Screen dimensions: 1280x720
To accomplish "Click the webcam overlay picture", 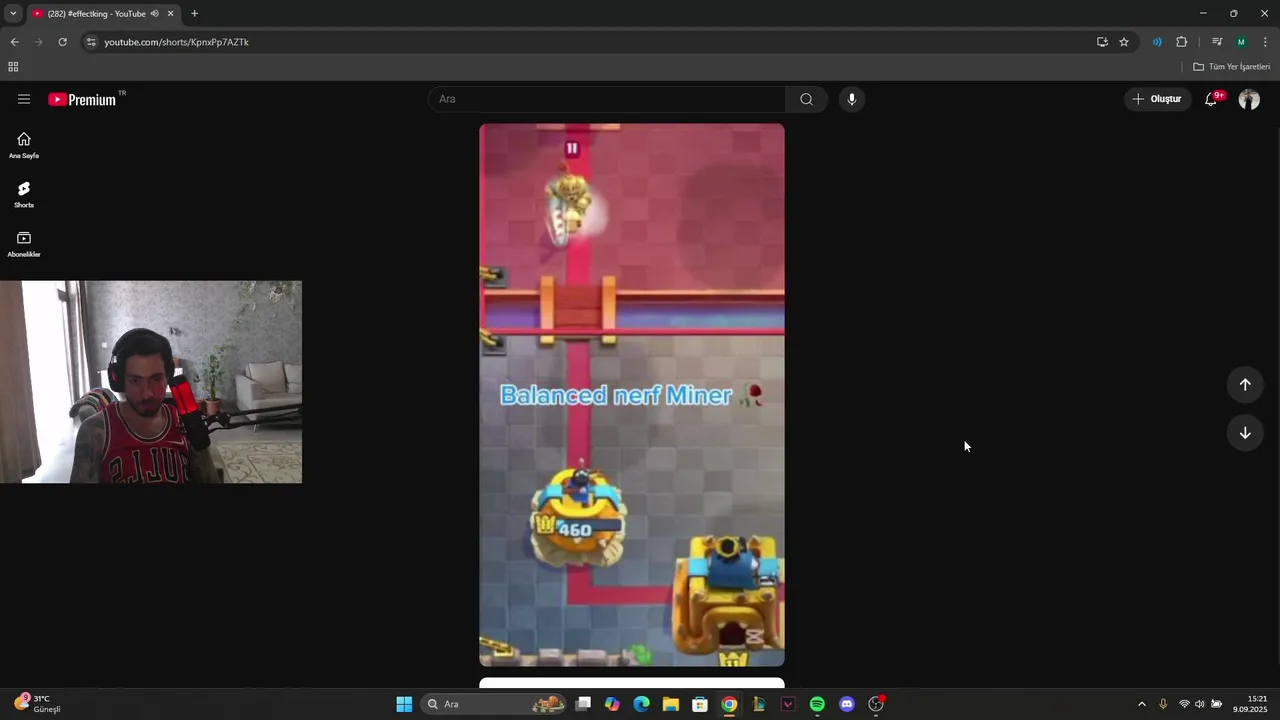I will click(150, 382).
